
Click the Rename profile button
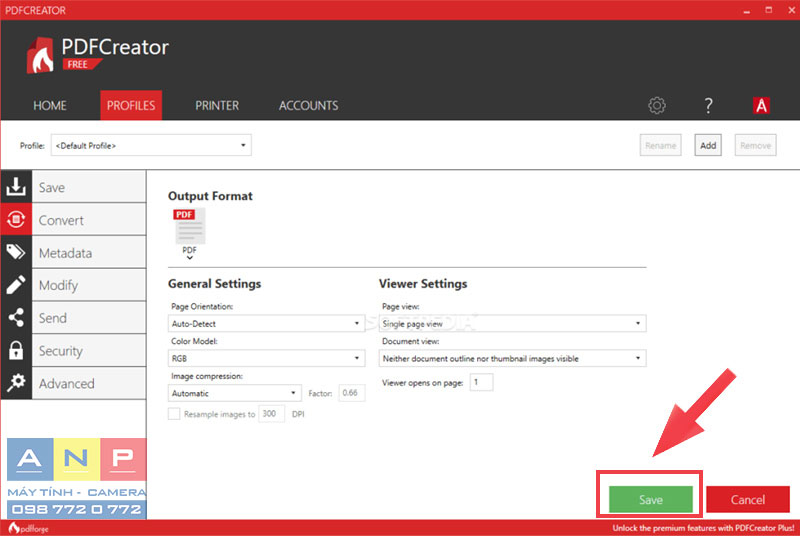[x=661, y=145]
